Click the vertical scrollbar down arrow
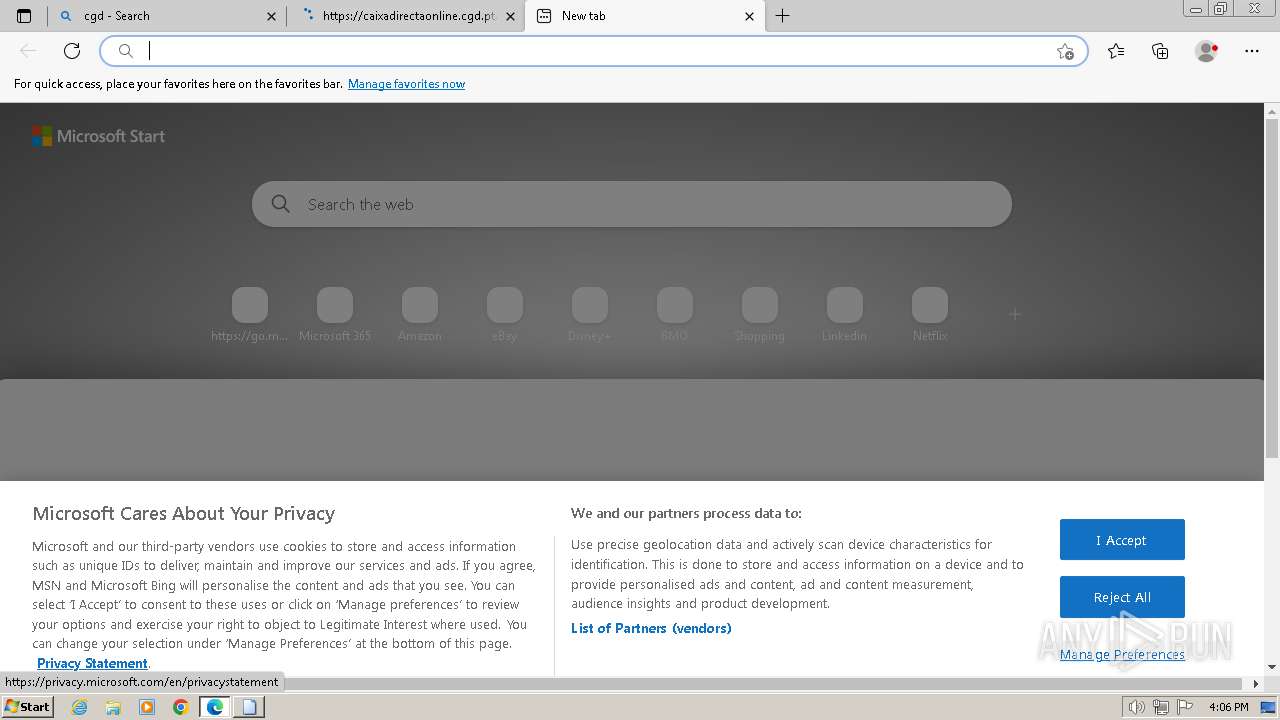1280x720 pixels. (1272, 667)
